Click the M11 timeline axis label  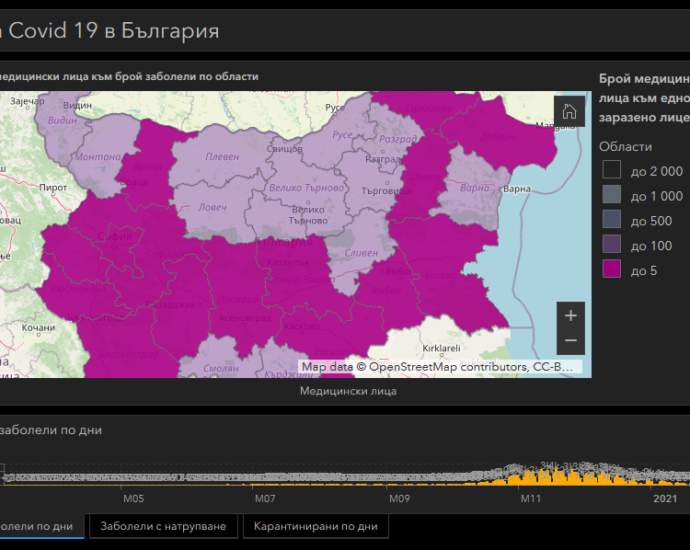pyautogui.click(x=531, y=498)
